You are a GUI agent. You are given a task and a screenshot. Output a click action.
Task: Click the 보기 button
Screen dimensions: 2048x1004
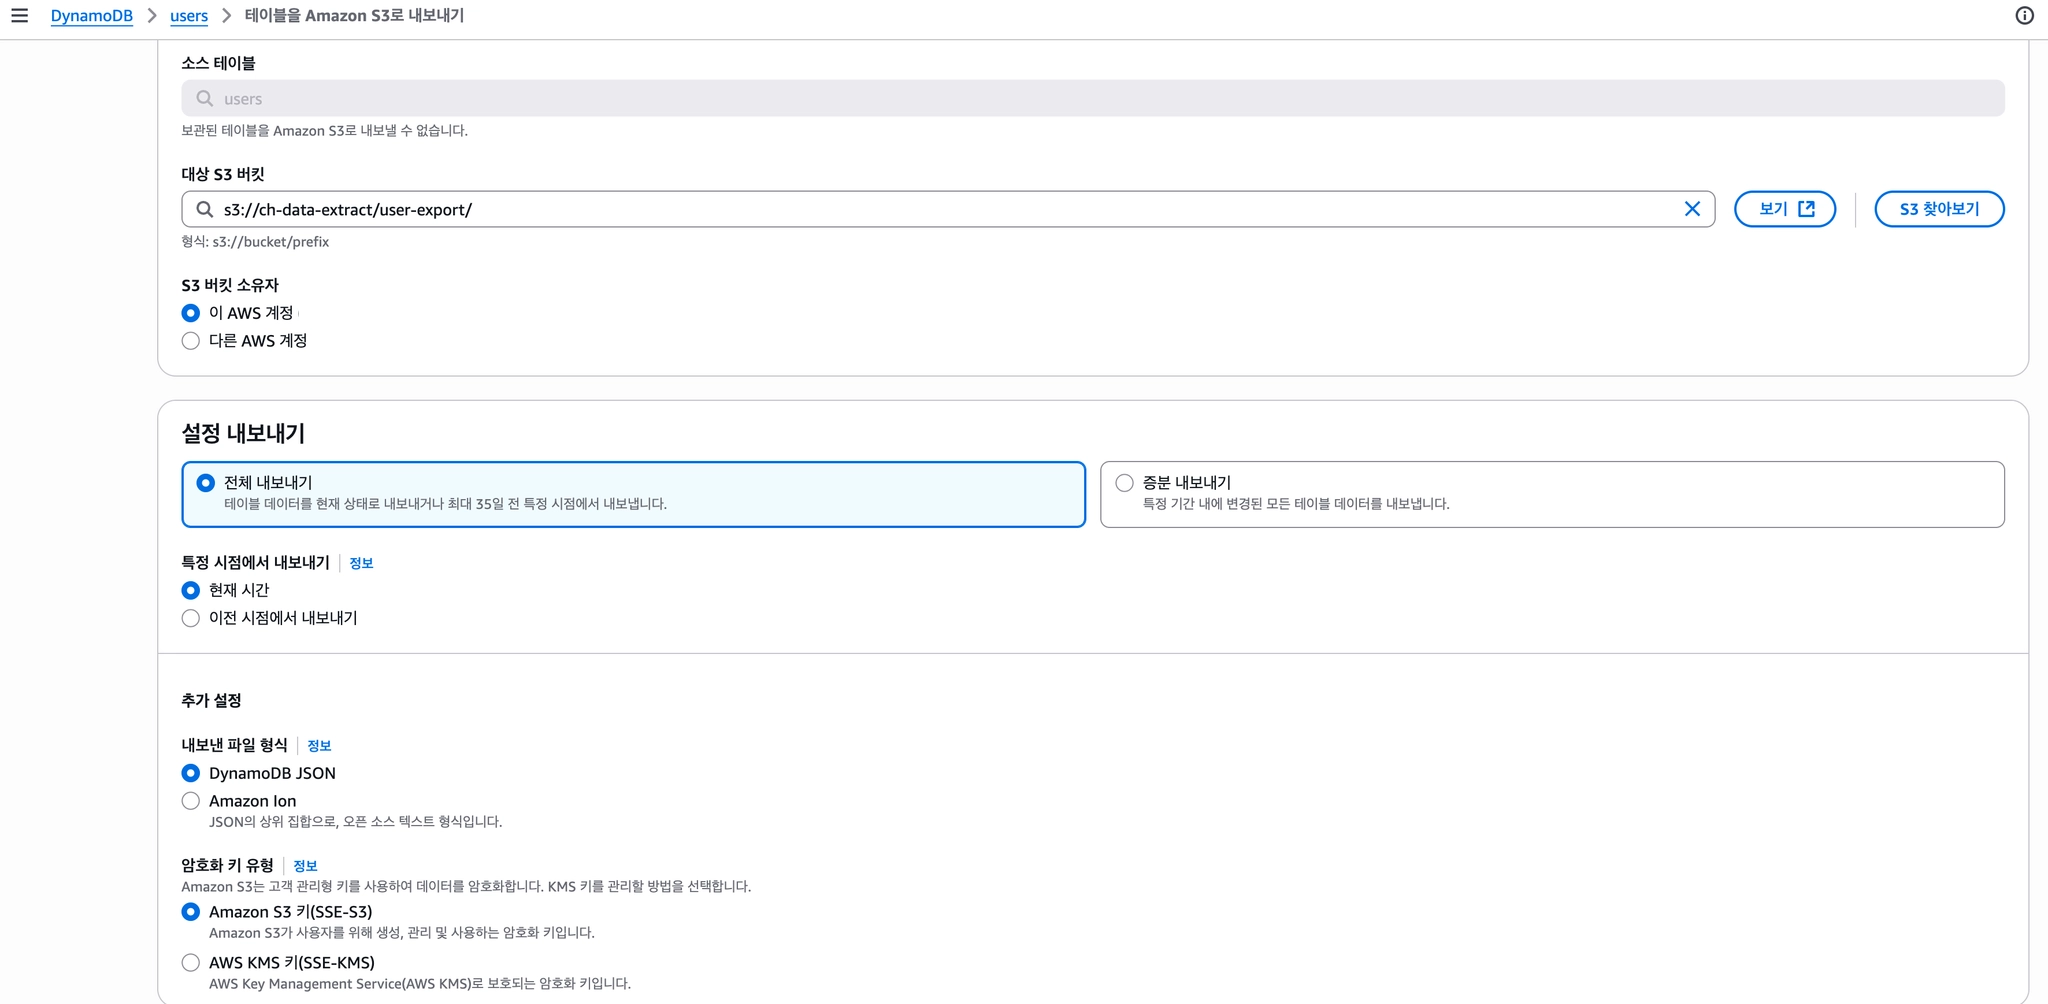[x=1785, y=209]
